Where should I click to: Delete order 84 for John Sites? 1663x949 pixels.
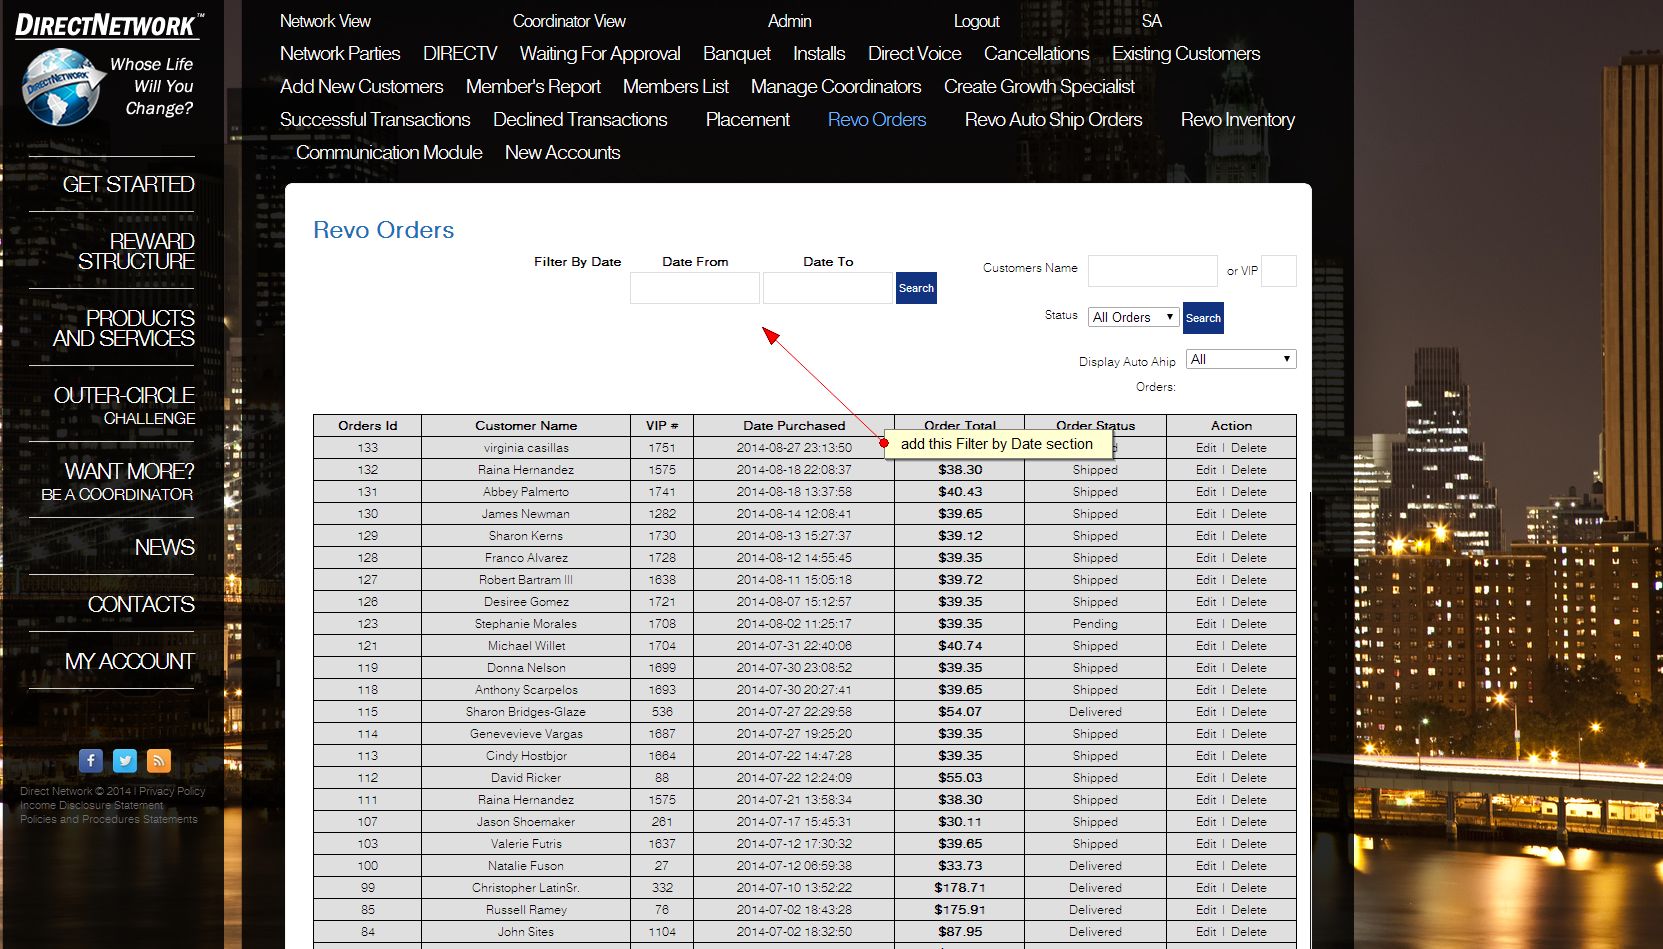1249,932
